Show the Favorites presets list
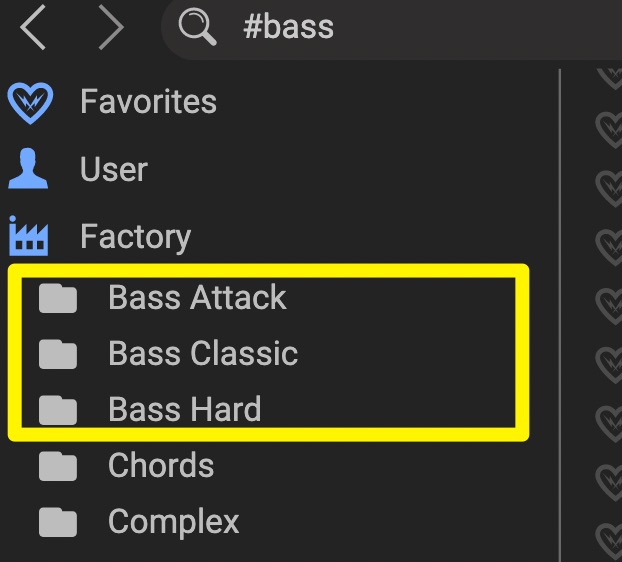Screen dimensions: 622x562 point(148,102)
